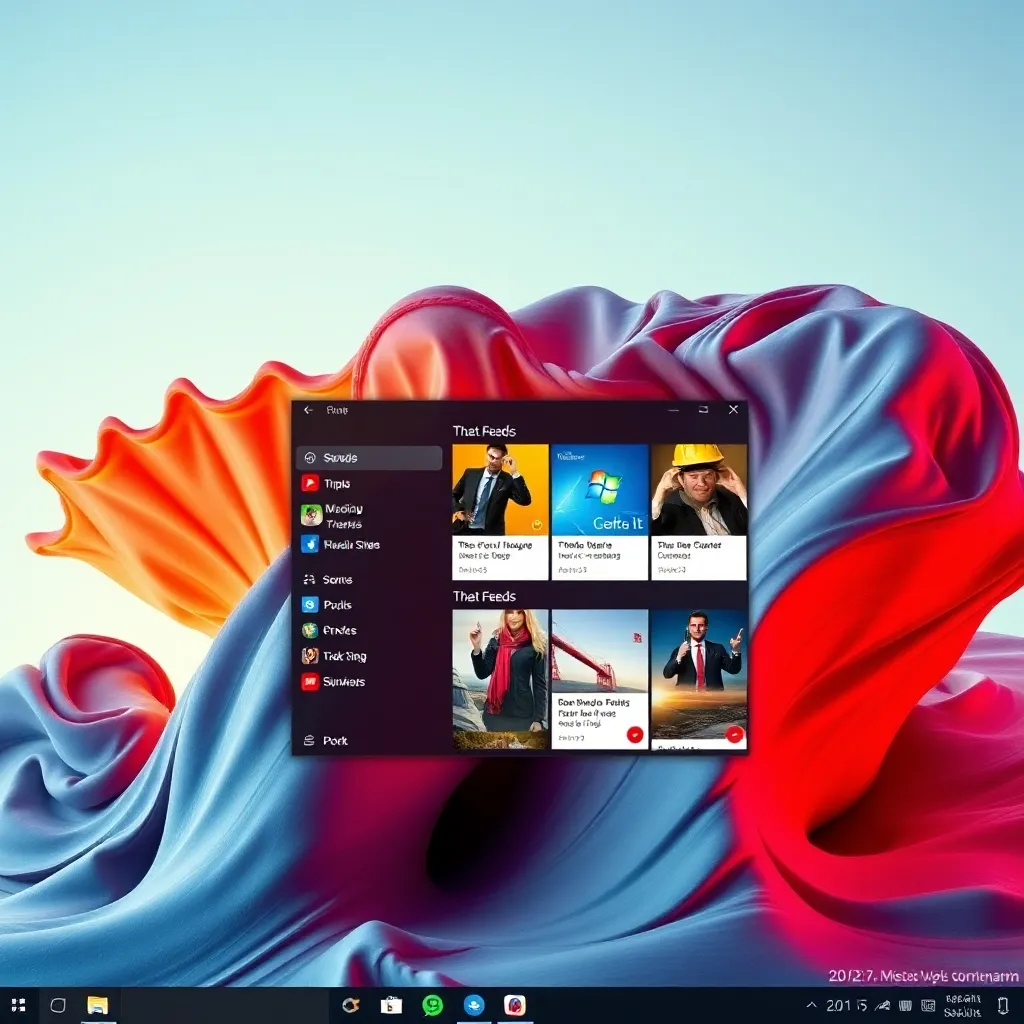Open the notification panel at tray end
The height and width of the screenshot is (1024, 1024).
pyautogui.click(x=1003, y=1006)
